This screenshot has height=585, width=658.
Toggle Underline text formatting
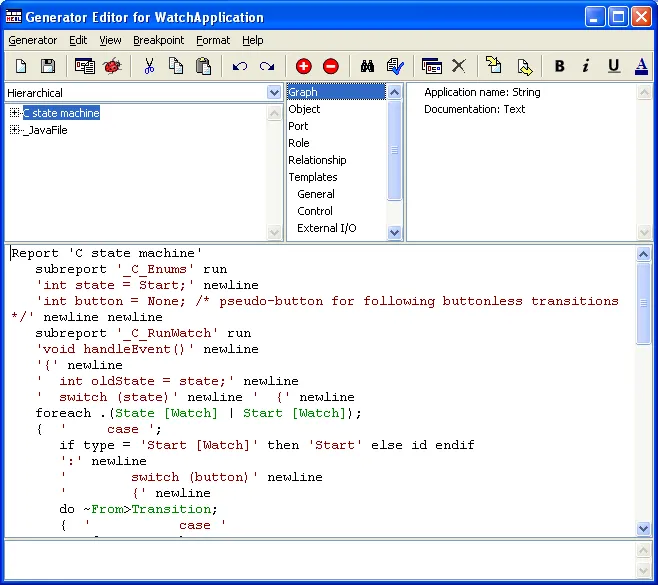(x=613, y=66)
